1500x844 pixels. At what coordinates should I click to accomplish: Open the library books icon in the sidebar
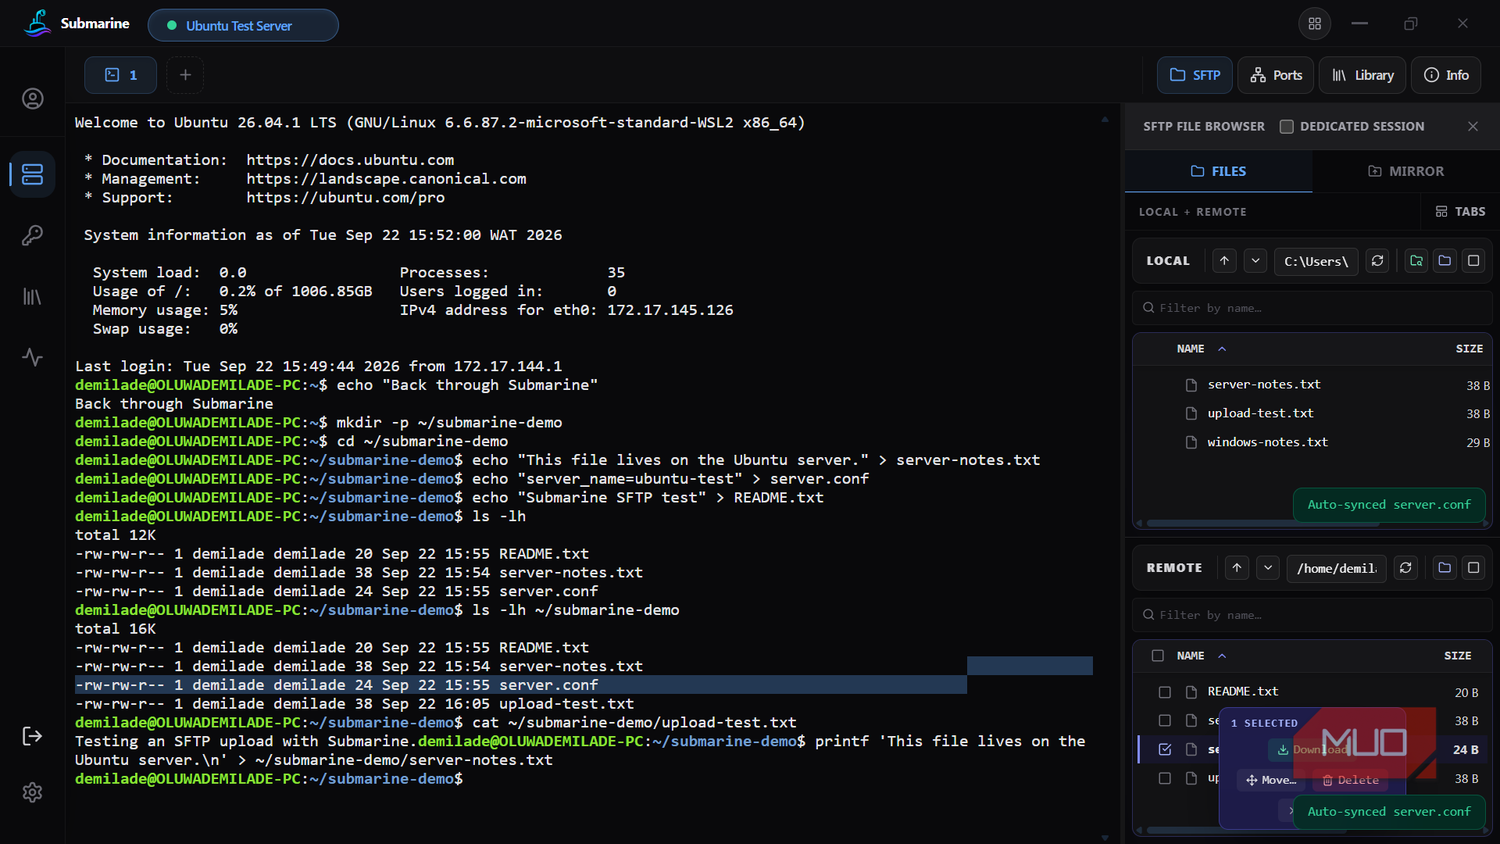pyautogui.click(x=33, y=296)
